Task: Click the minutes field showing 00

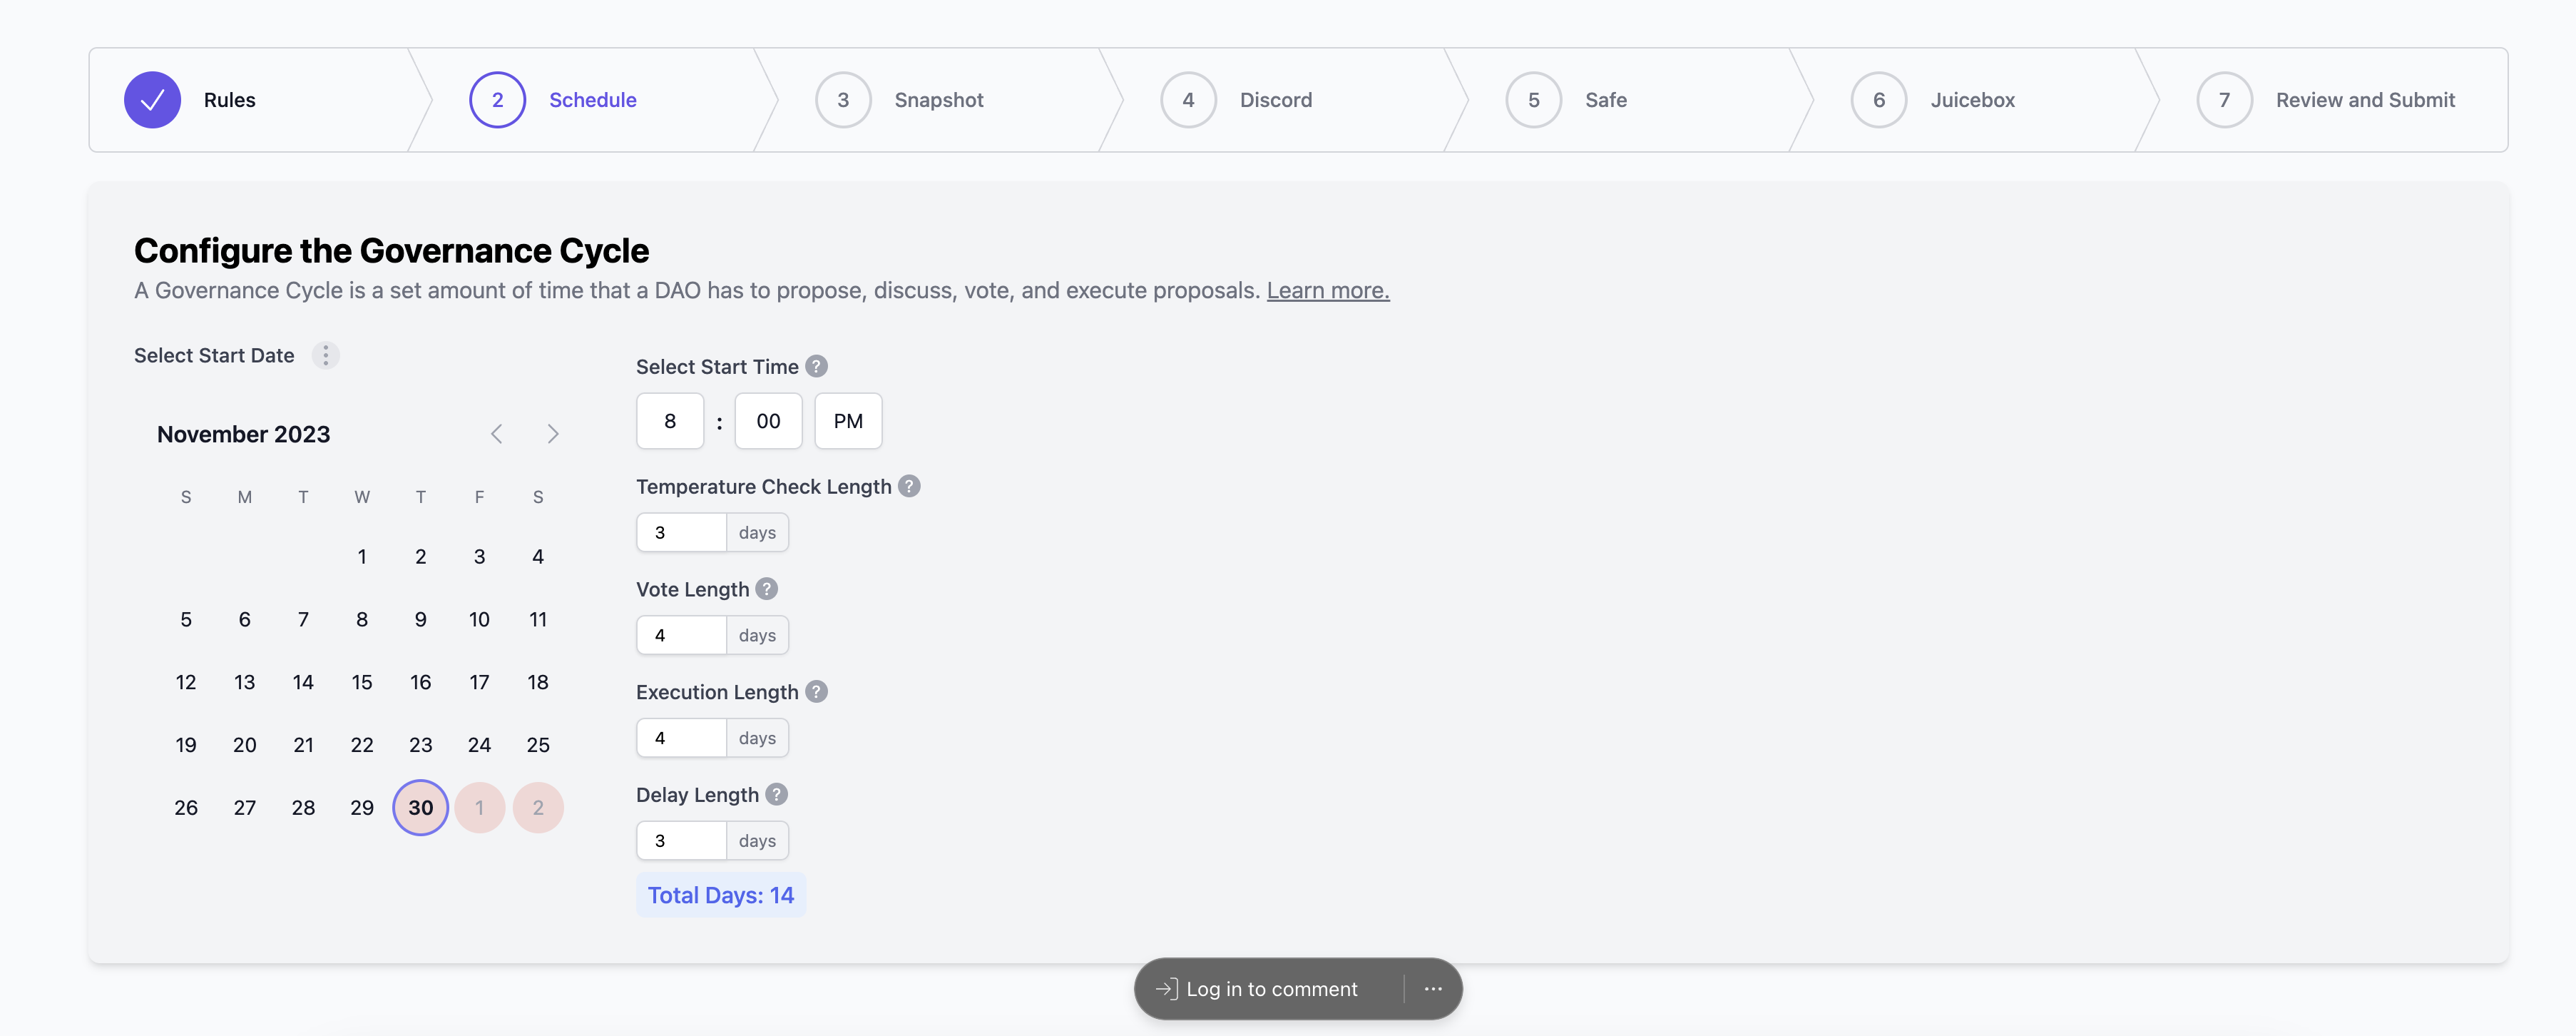Action: [767, 421]
